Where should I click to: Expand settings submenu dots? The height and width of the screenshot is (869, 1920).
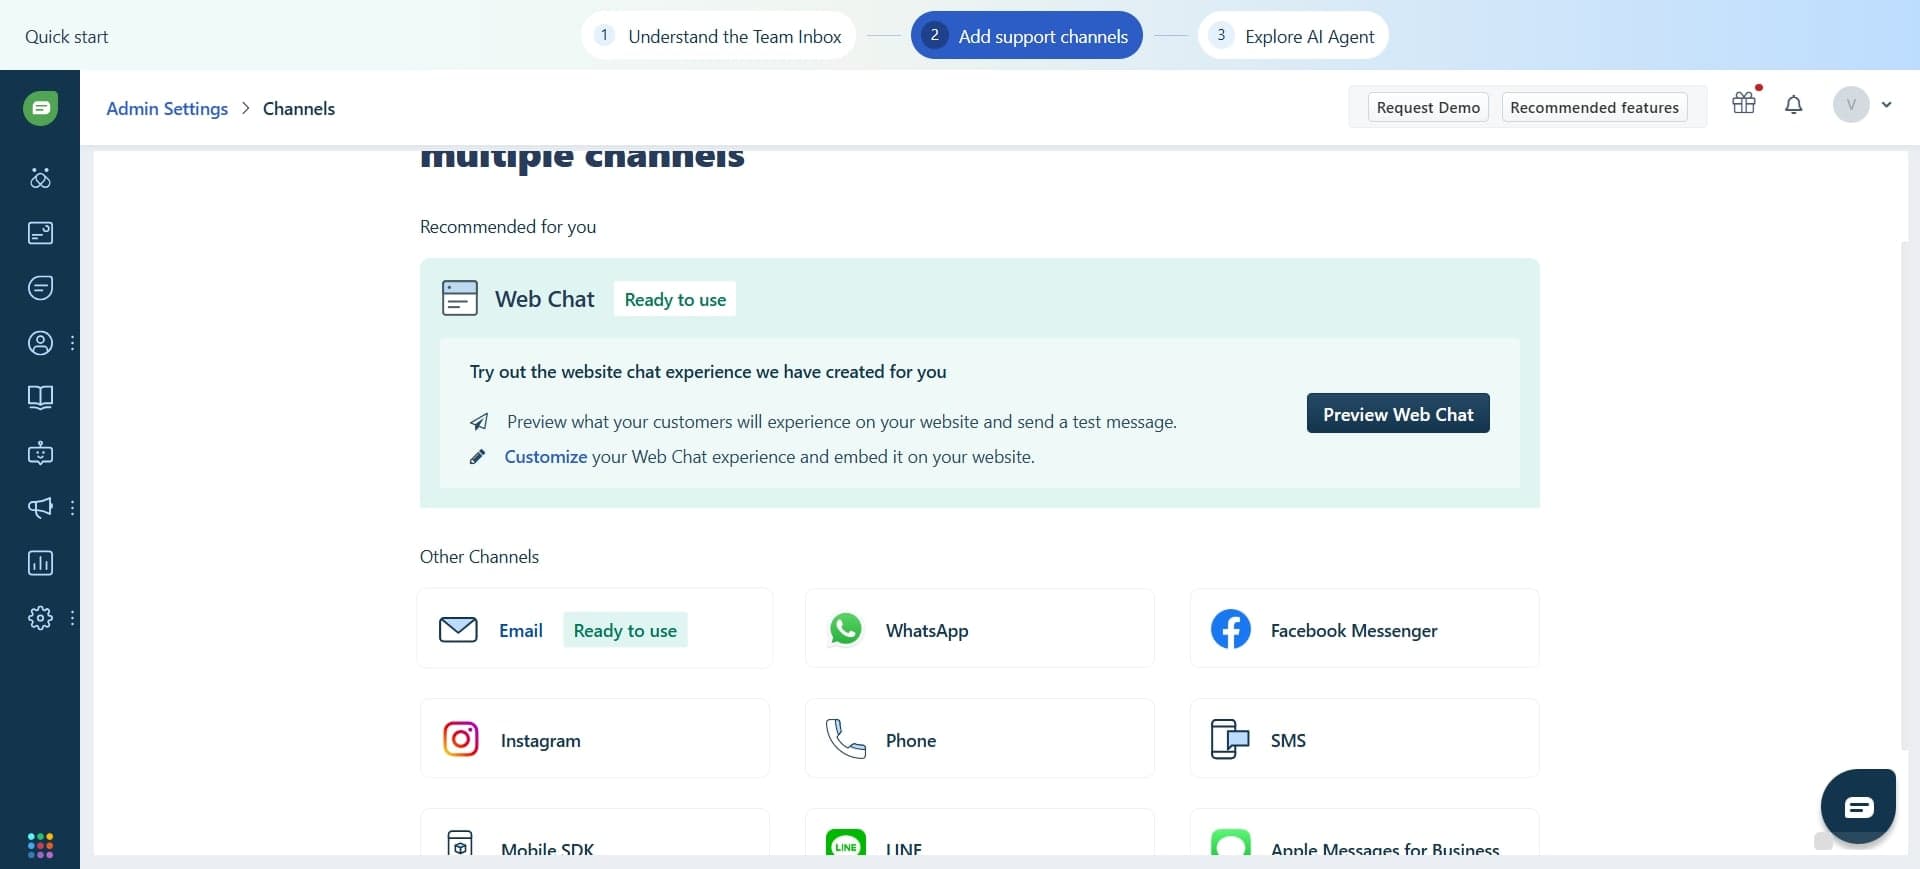pos(72,618)
